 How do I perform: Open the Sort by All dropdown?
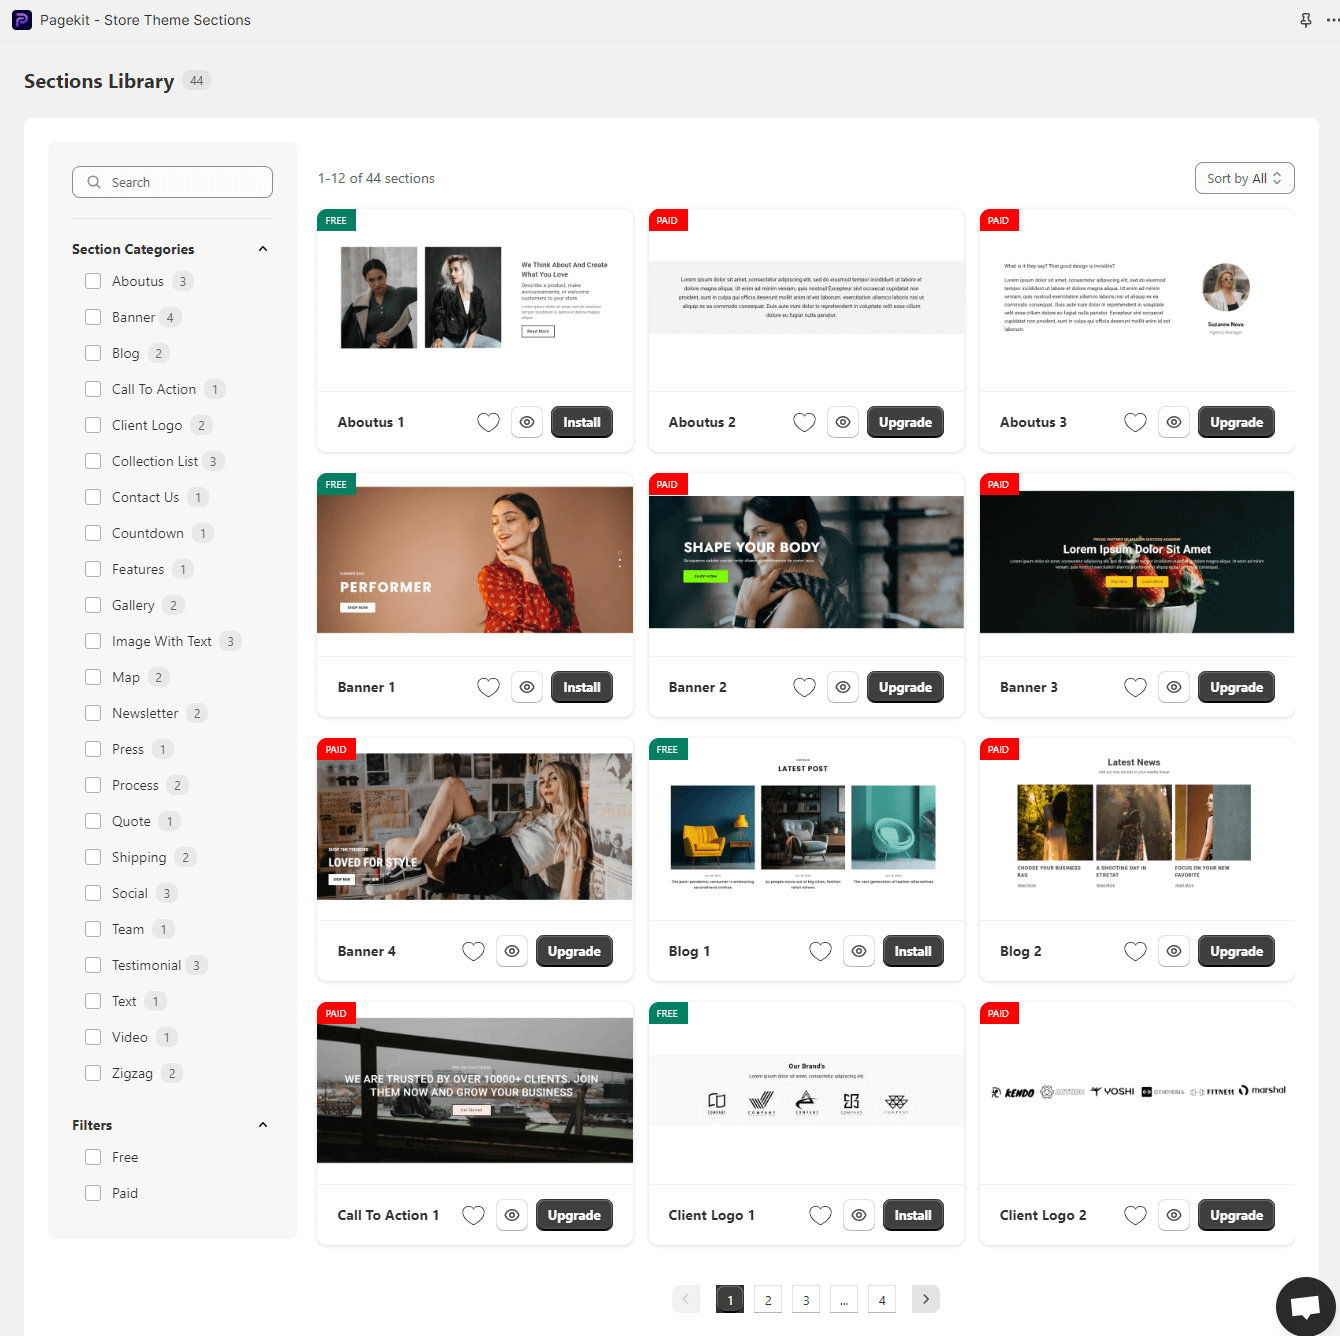click(1244, 178)
